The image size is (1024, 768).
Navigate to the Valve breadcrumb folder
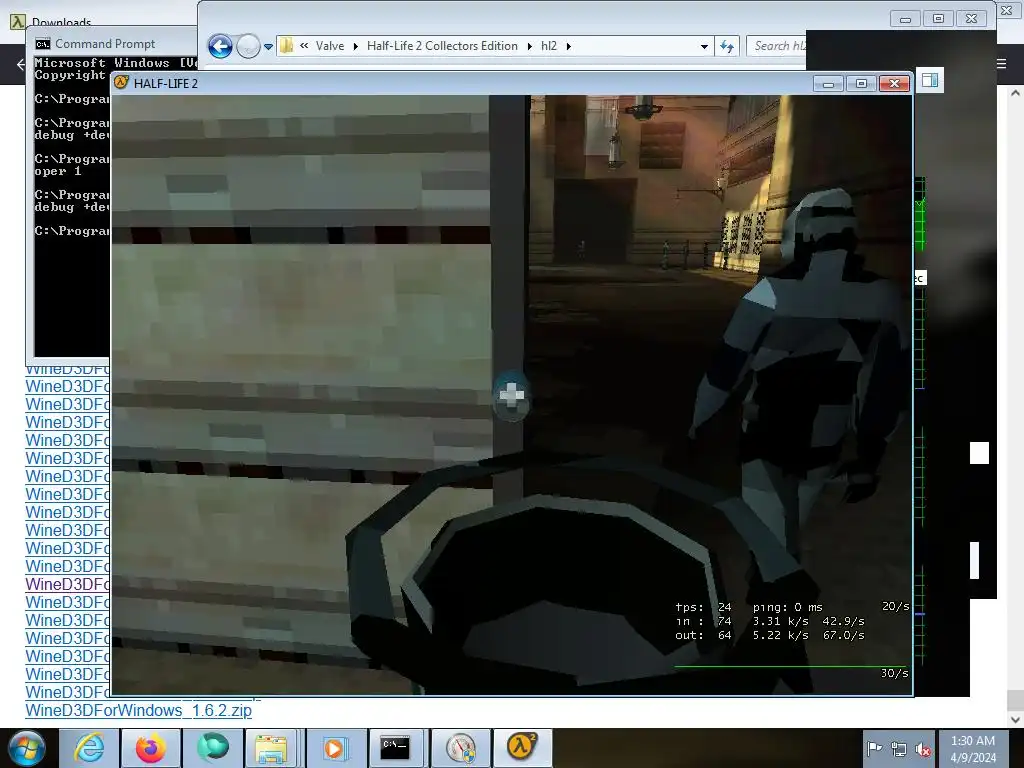tap(330, 46)
